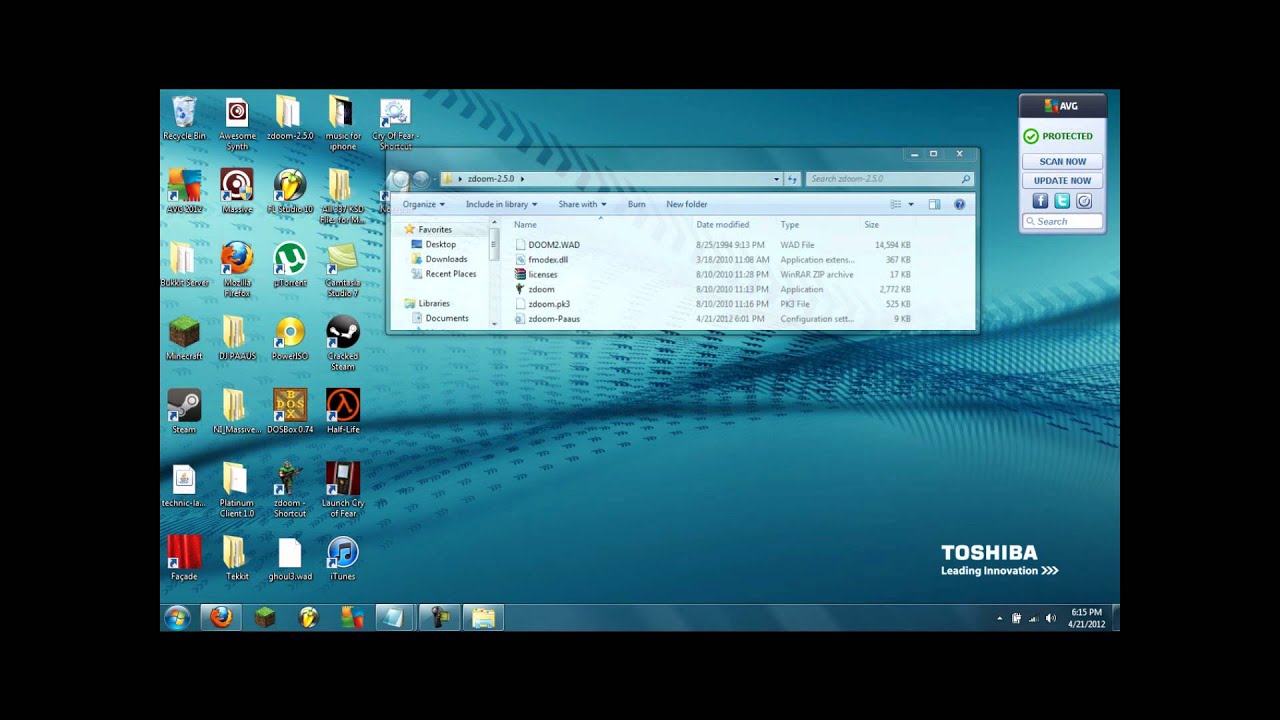Image resolution: width=1280 pixels, height=720 pixels.
Task: Select the Cry Of Fear - Shortcut icon
Action: point(395,124)
